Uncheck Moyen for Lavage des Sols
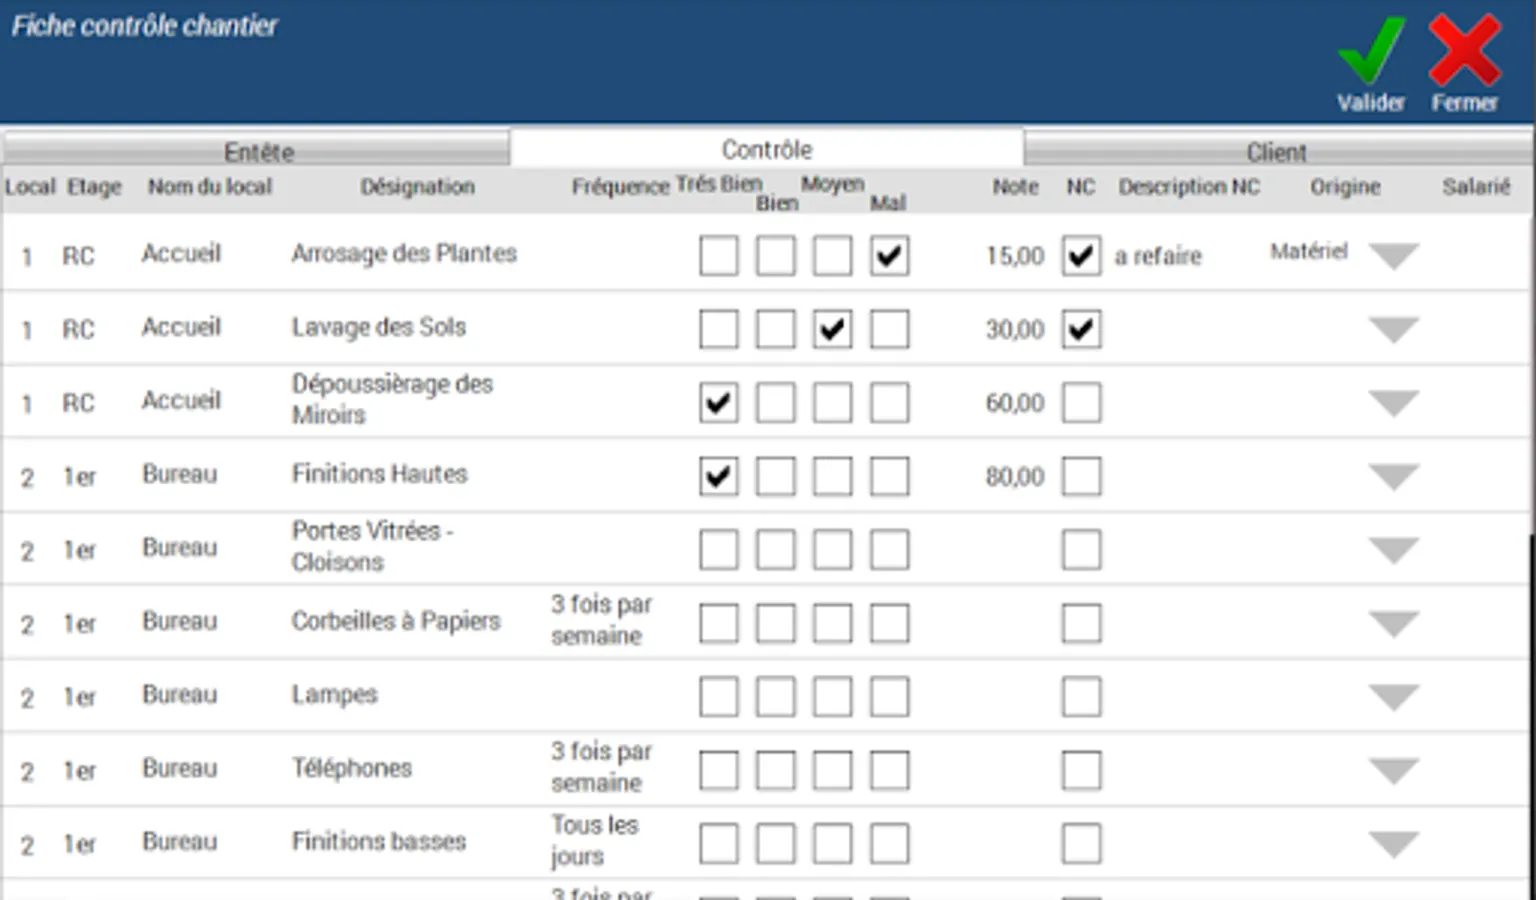Screen dimensions: 1536x900 click(x=832, y=329)
